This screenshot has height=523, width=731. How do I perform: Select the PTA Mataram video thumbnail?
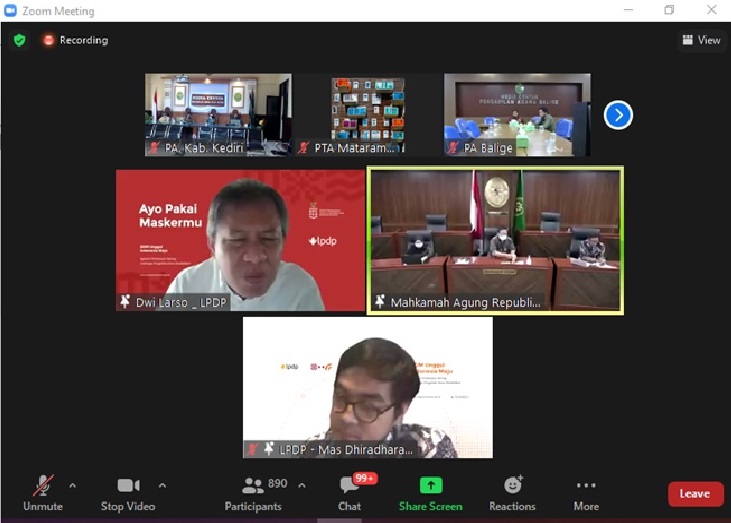click(x=368, y=114)
